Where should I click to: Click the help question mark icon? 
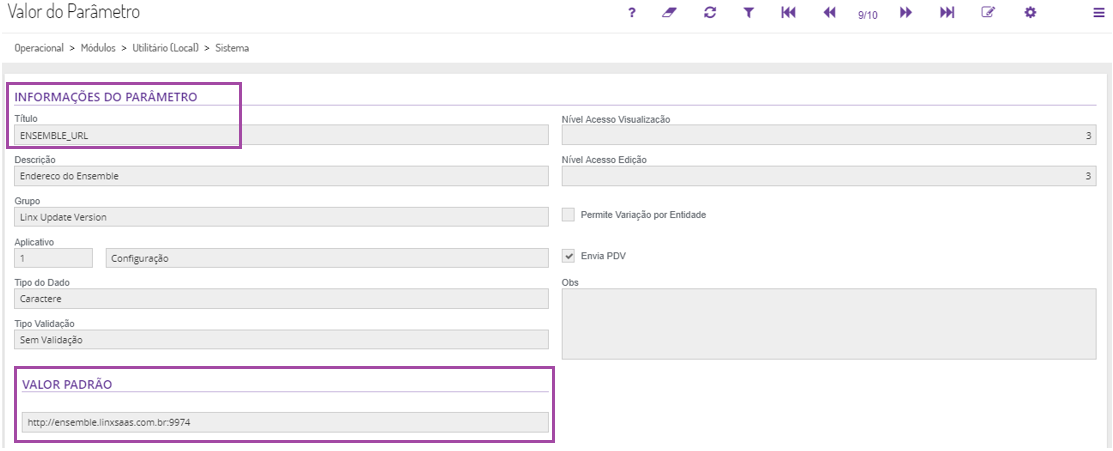point(632,13)
